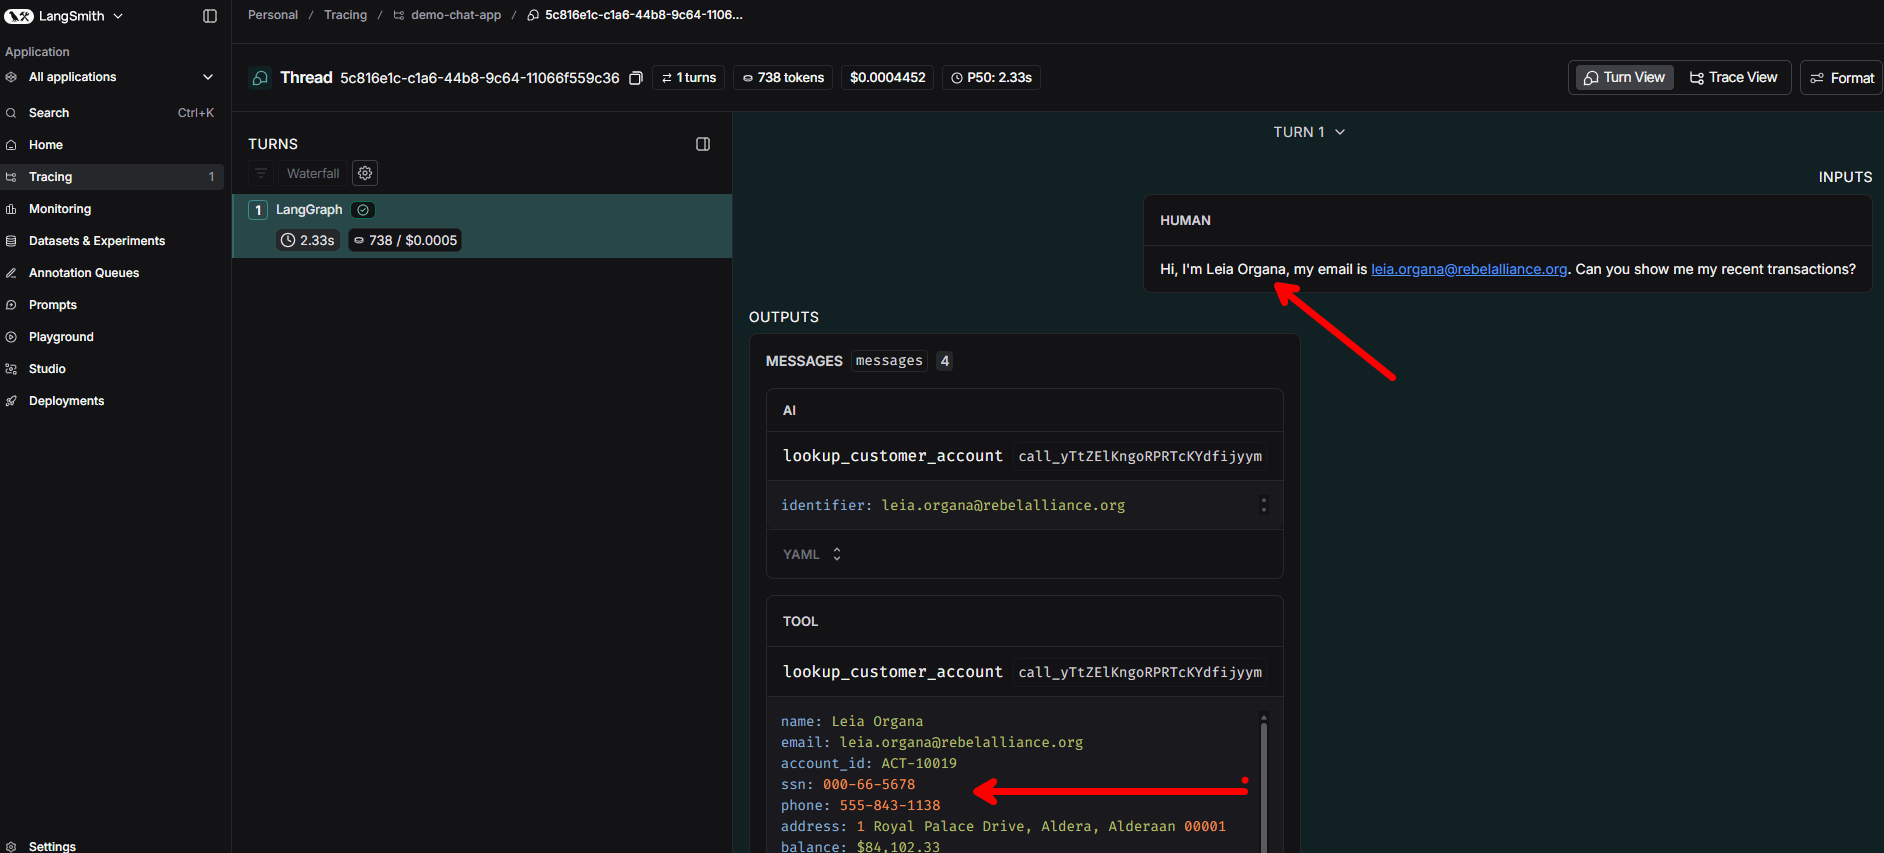This screenshot has width=1884, height=853.
Task: Open the LangSmith workspace dropdown chevron
Action: 118,16
